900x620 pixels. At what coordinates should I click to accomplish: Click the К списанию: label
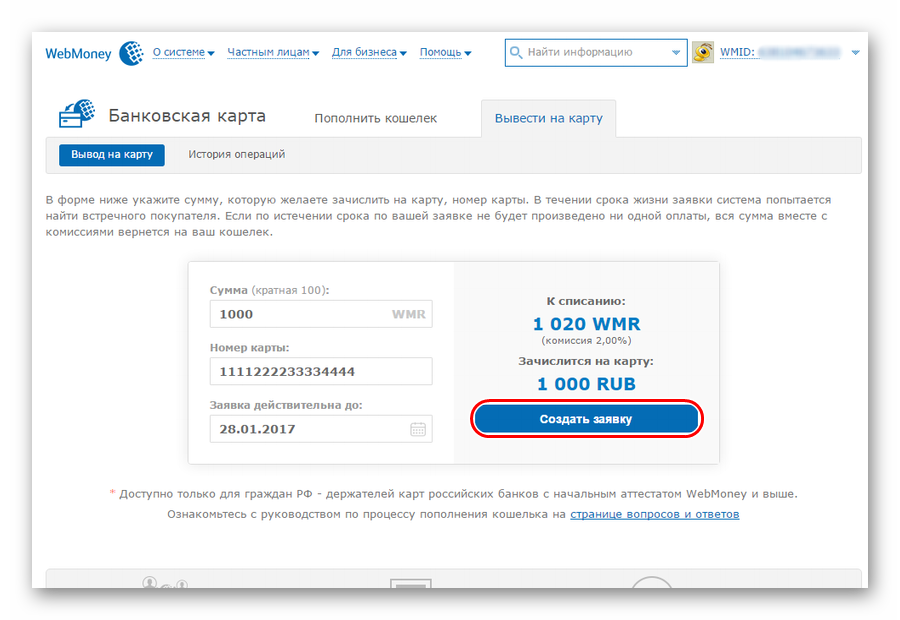point(586,301)
